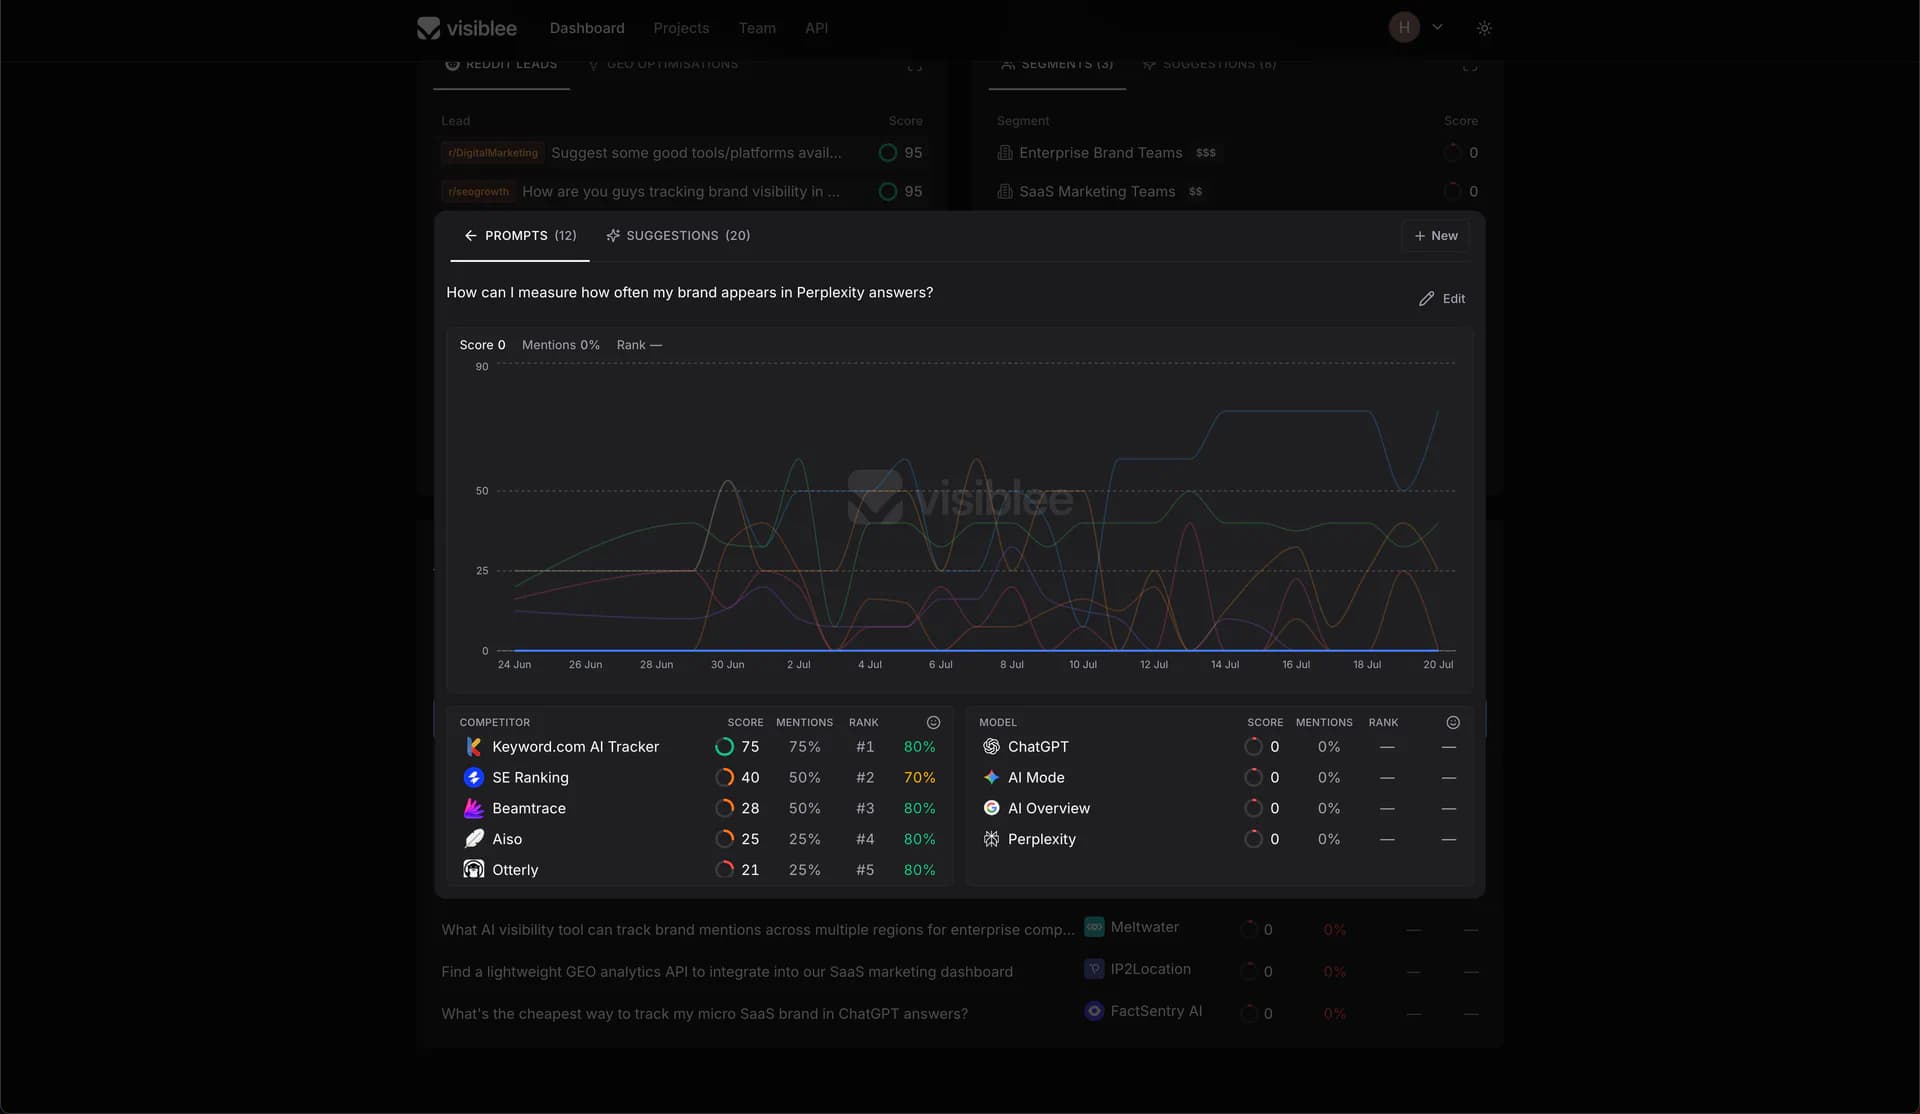Screen dimensions: 1920x1114
Task: Select the Otterly competitor name
Action: pos(515,871)
